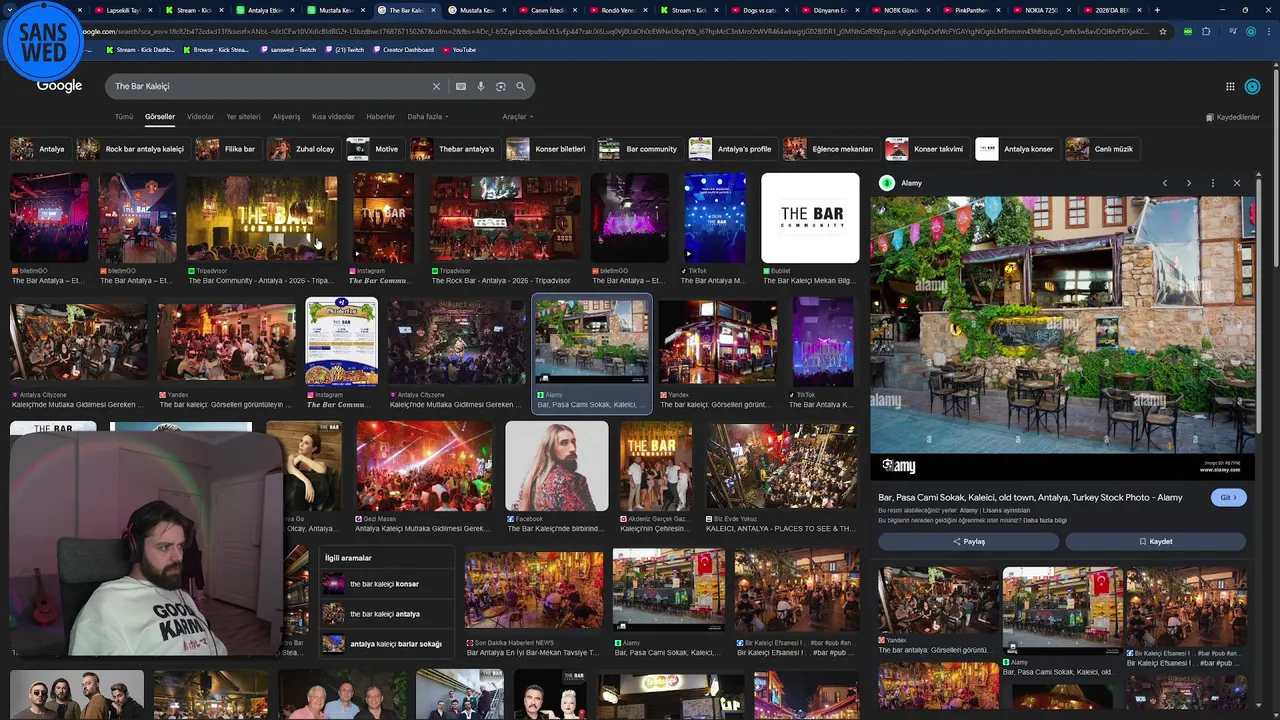
Task: Open the selected Alamy Pasa Cami Sokak thumbnail
Action: click(x=592, y=341)
